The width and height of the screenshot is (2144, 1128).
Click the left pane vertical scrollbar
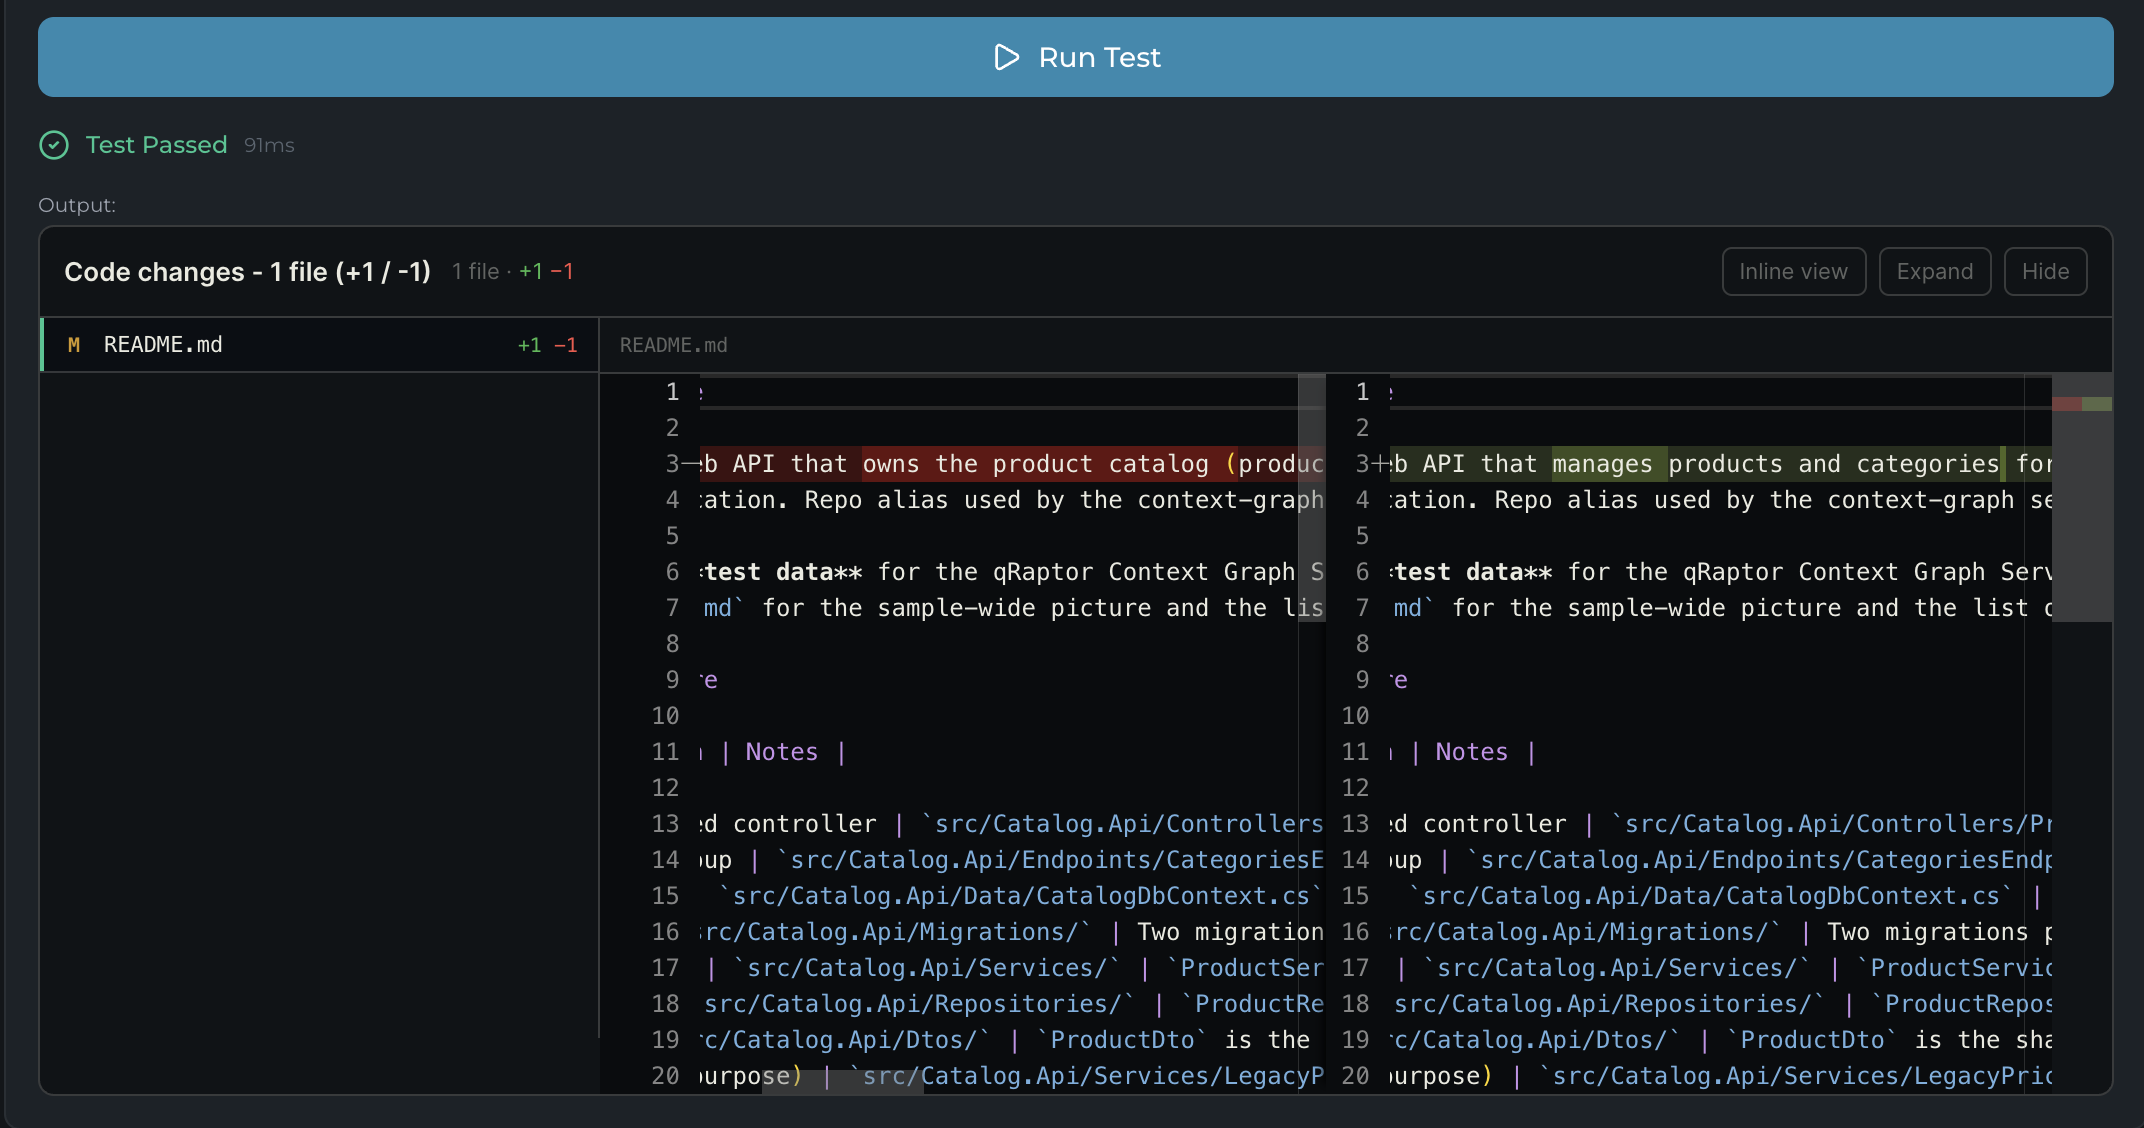click(1311, 497)
